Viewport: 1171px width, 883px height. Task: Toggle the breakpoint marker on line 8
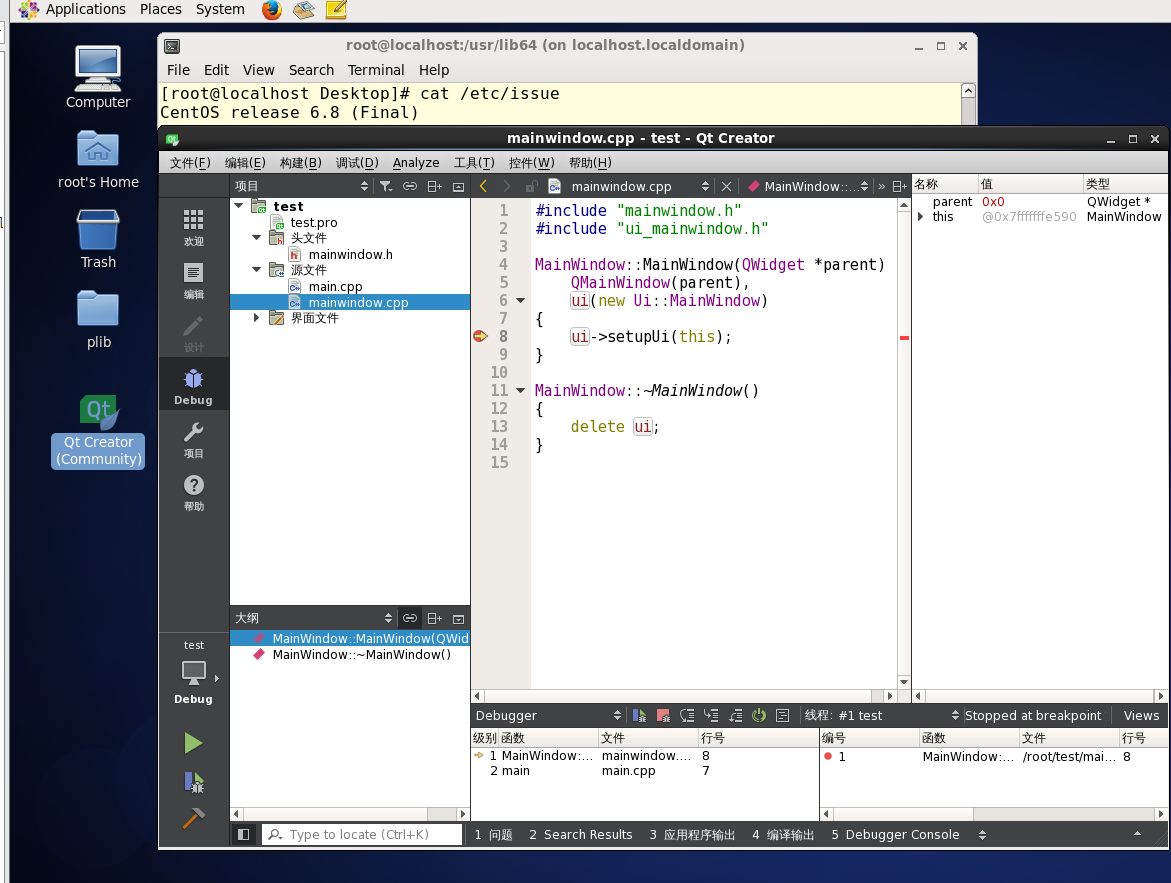[x=480, y=336]
